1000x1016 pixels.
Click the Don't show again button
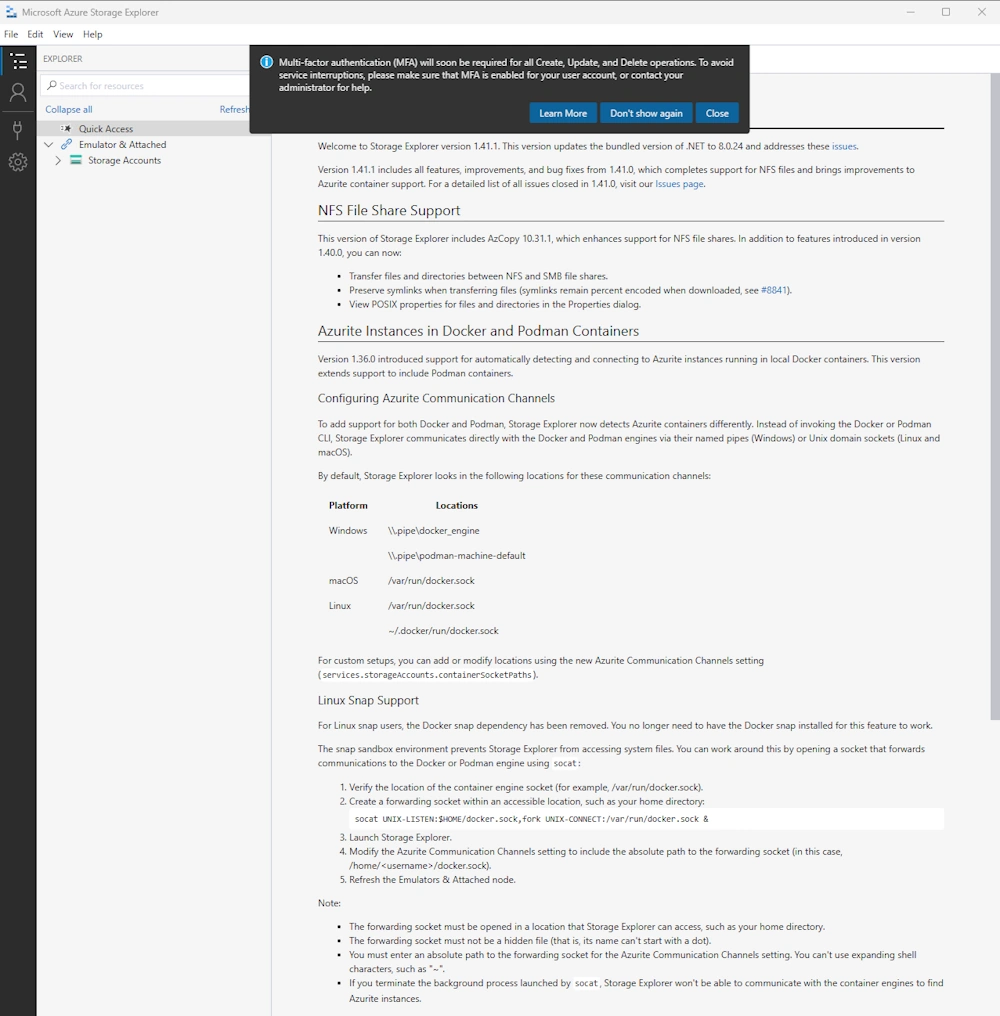(x=646, y=113)
